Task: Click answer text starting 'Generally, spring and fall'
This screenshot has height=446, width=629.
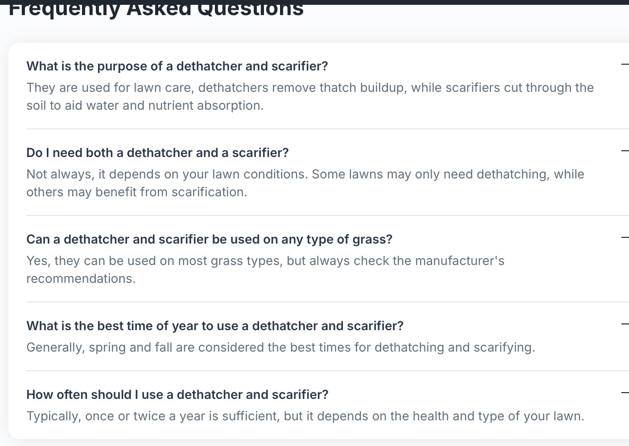Action: [x=280, y=348]
